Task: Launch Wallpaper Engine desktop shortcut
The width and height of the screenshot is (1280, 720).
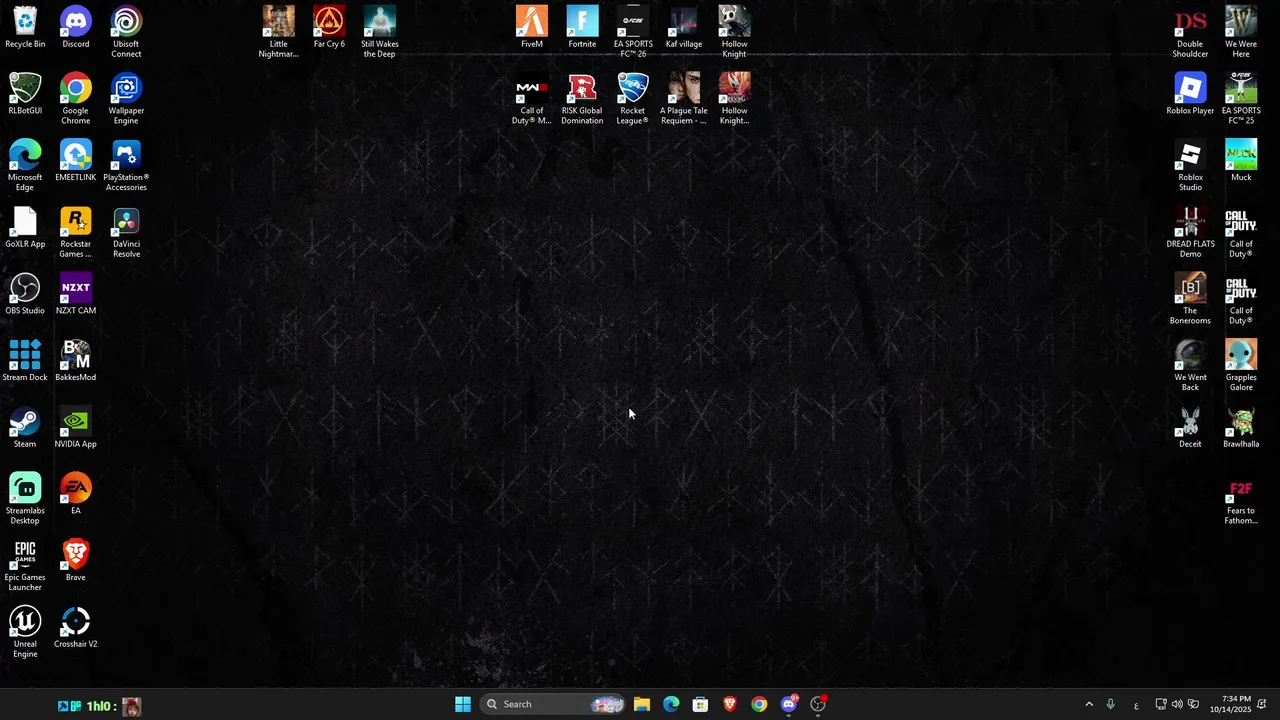Action: click(x=126, y=99)
